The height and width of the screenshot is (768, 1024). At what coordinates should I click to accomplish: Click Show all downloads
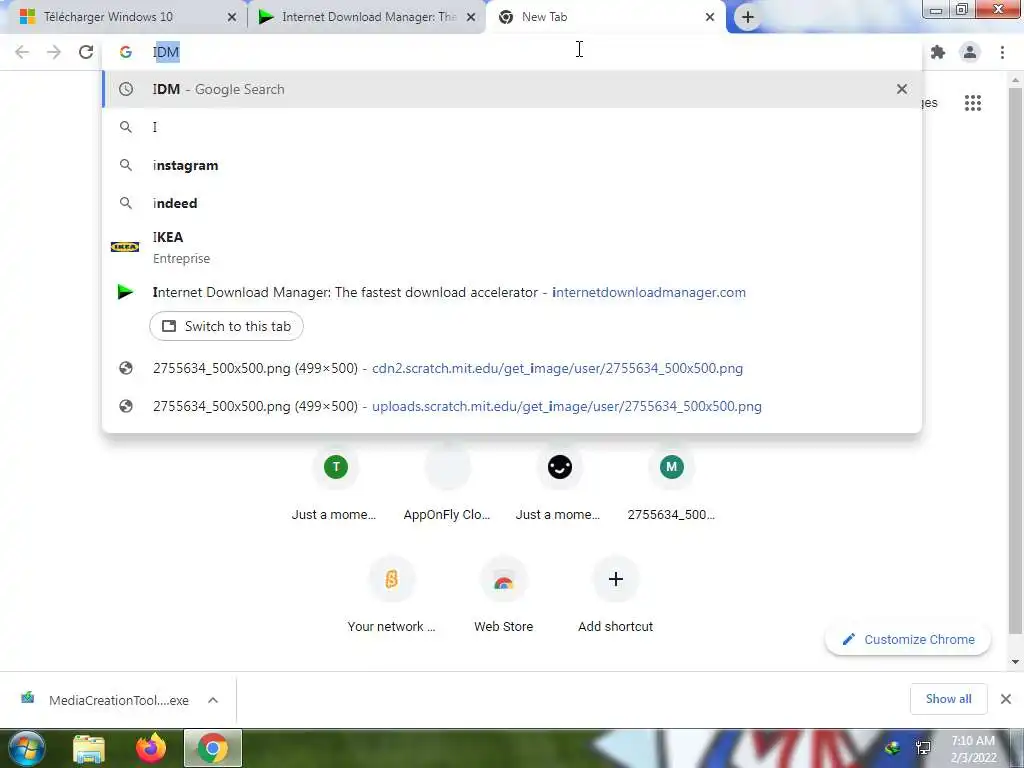coord(948,699)
